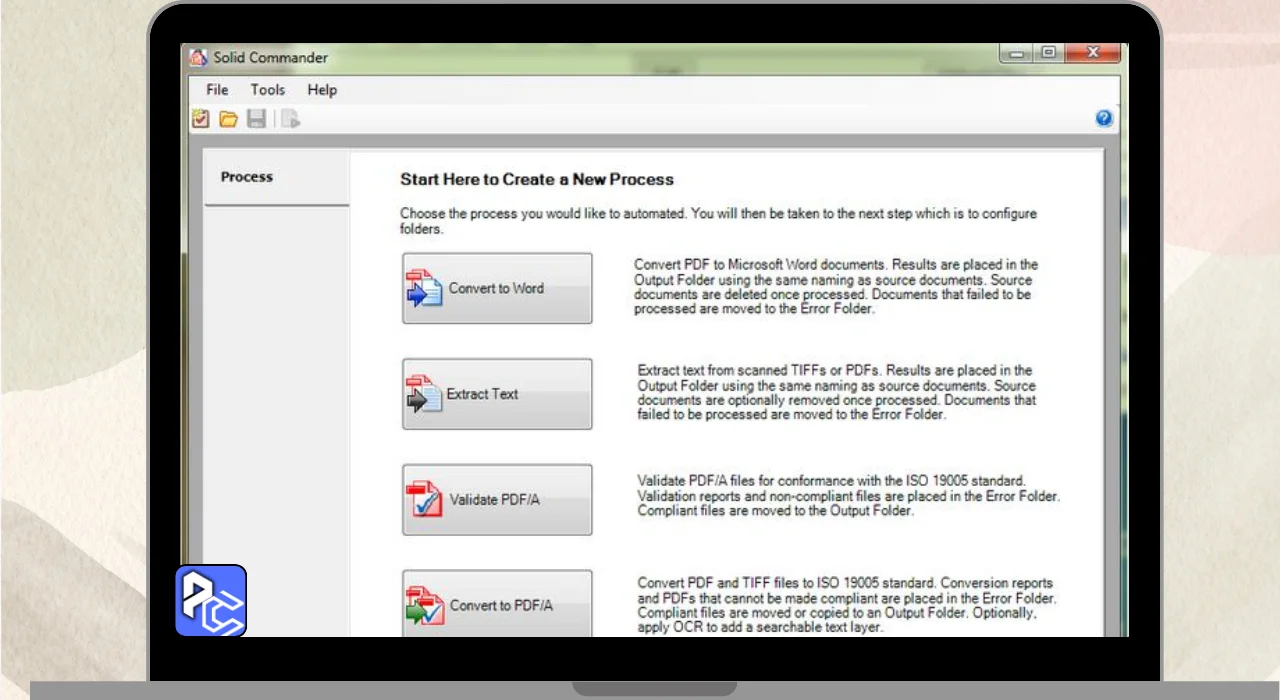Click the Start Here to Create heading
Screen dimensions: 1280x700
coord(537,180)
